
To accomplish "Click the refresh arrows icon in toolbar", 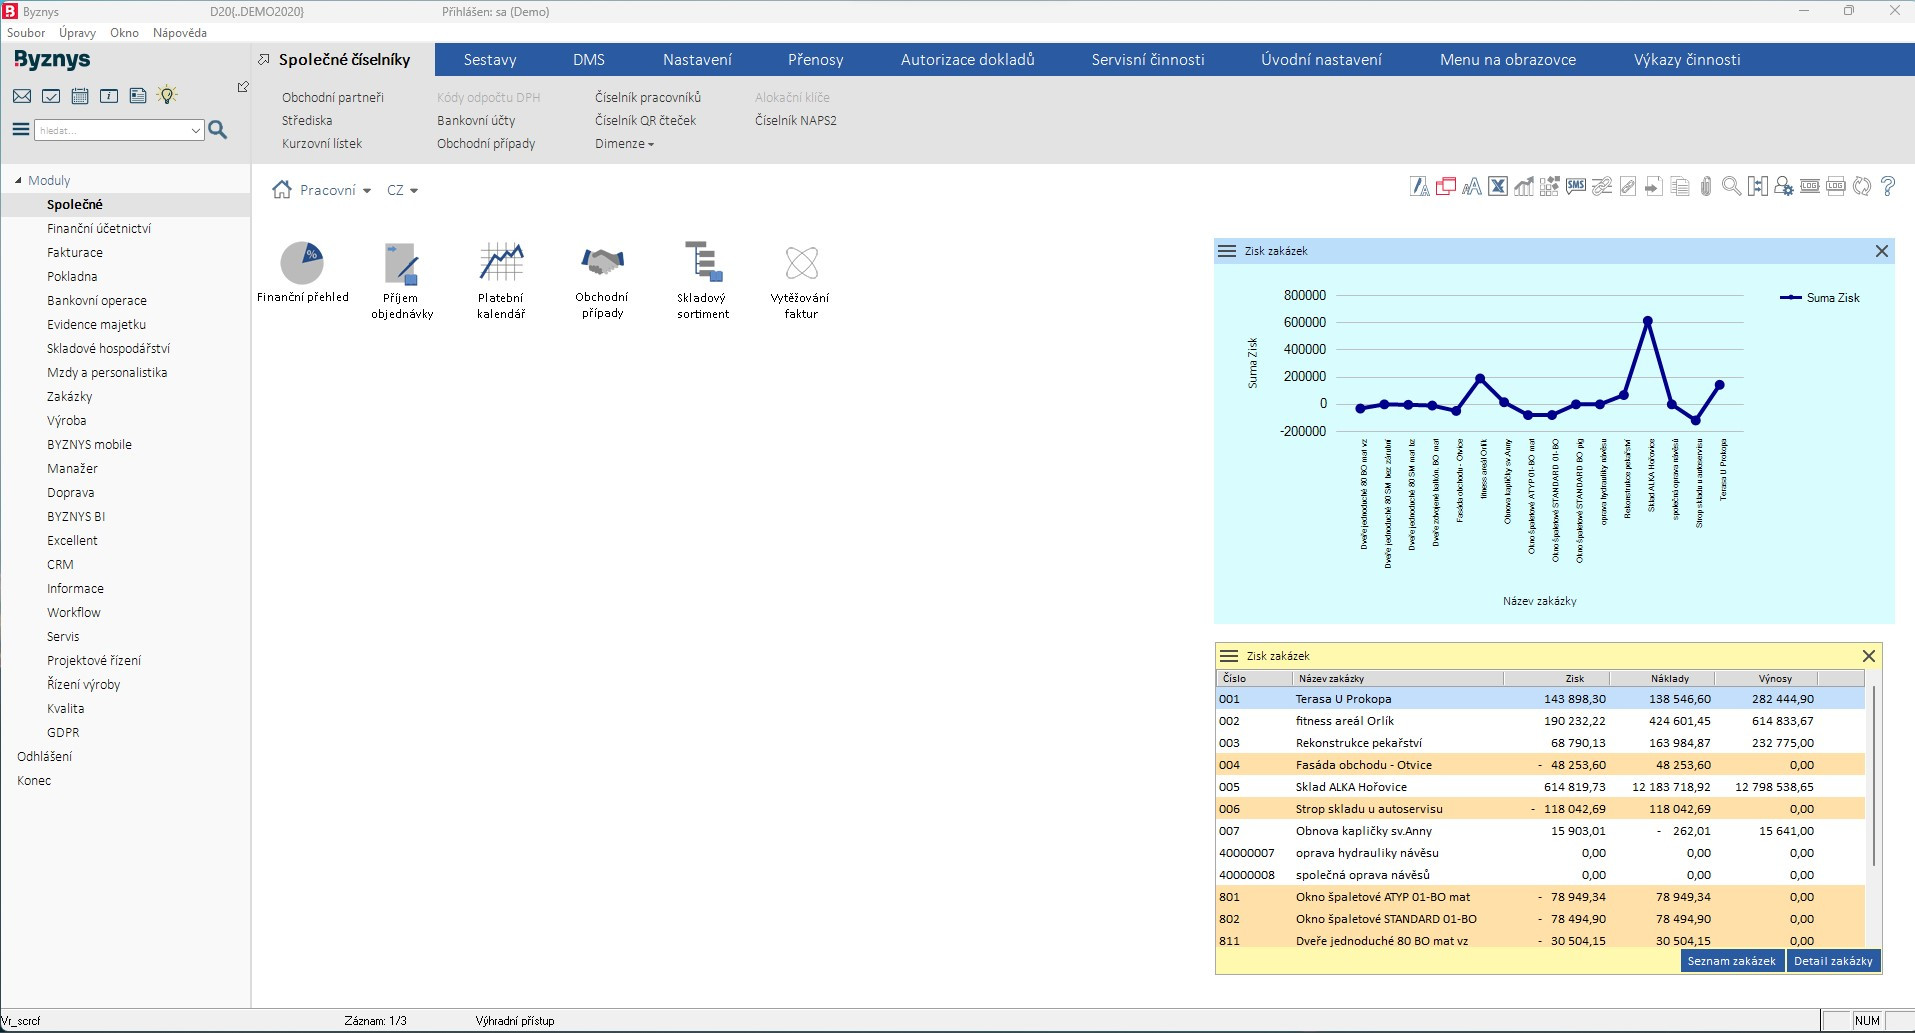I will (x=1861, y=186).
